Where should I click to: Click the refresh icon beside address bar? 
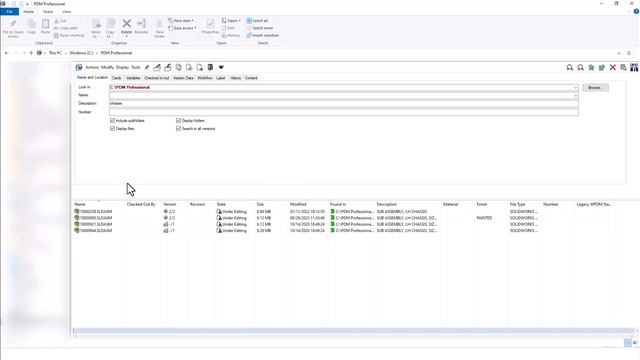629,53
